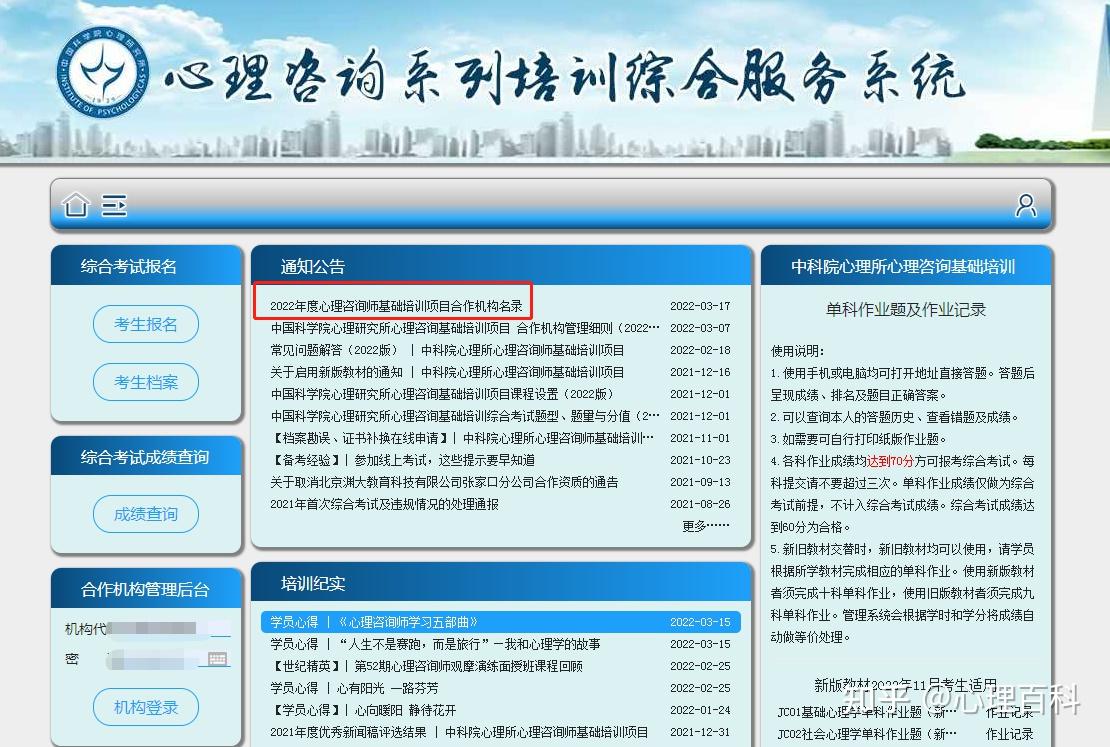Open the 常见问题解答（2022版） notice
This screenshot has width=1110, height=747.
(x=447, y=350)
